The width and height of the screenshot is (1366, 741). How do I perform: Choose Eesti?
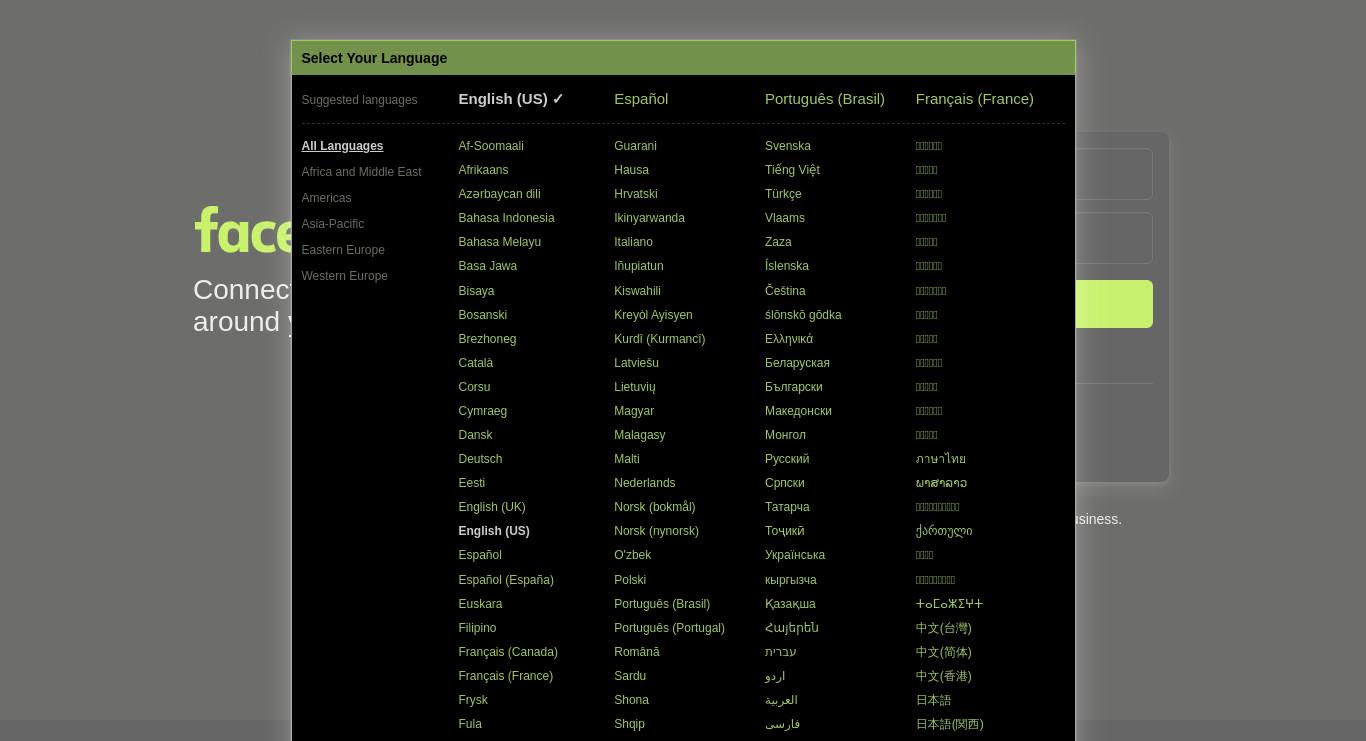471,483
